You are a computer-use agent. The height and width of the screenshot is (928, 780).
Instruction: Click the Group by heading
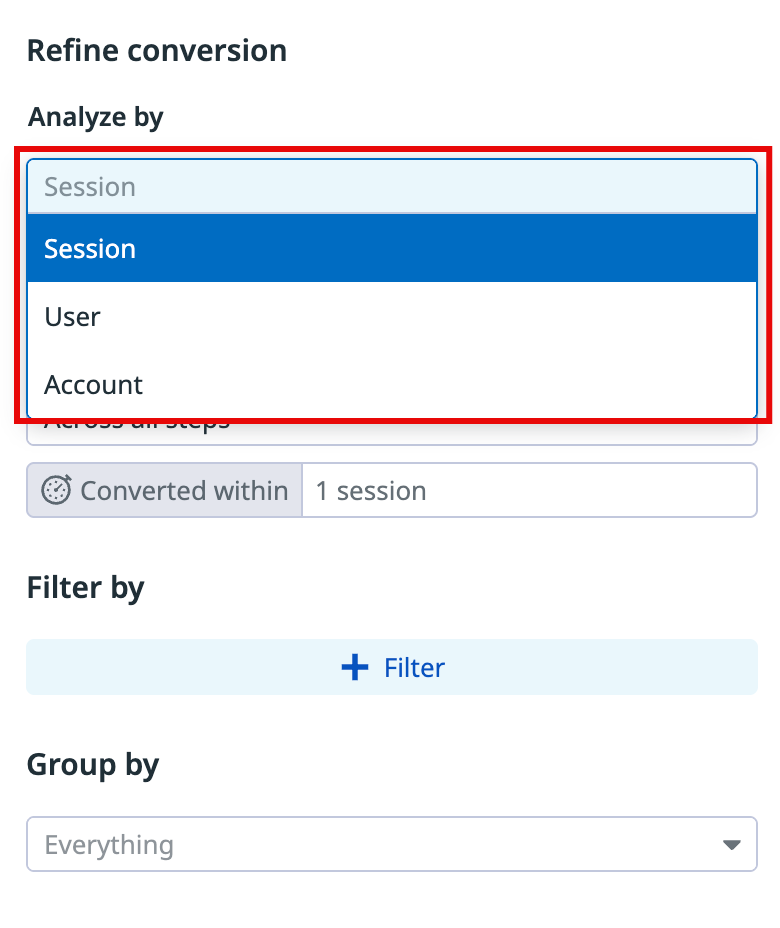coord(93,765)
